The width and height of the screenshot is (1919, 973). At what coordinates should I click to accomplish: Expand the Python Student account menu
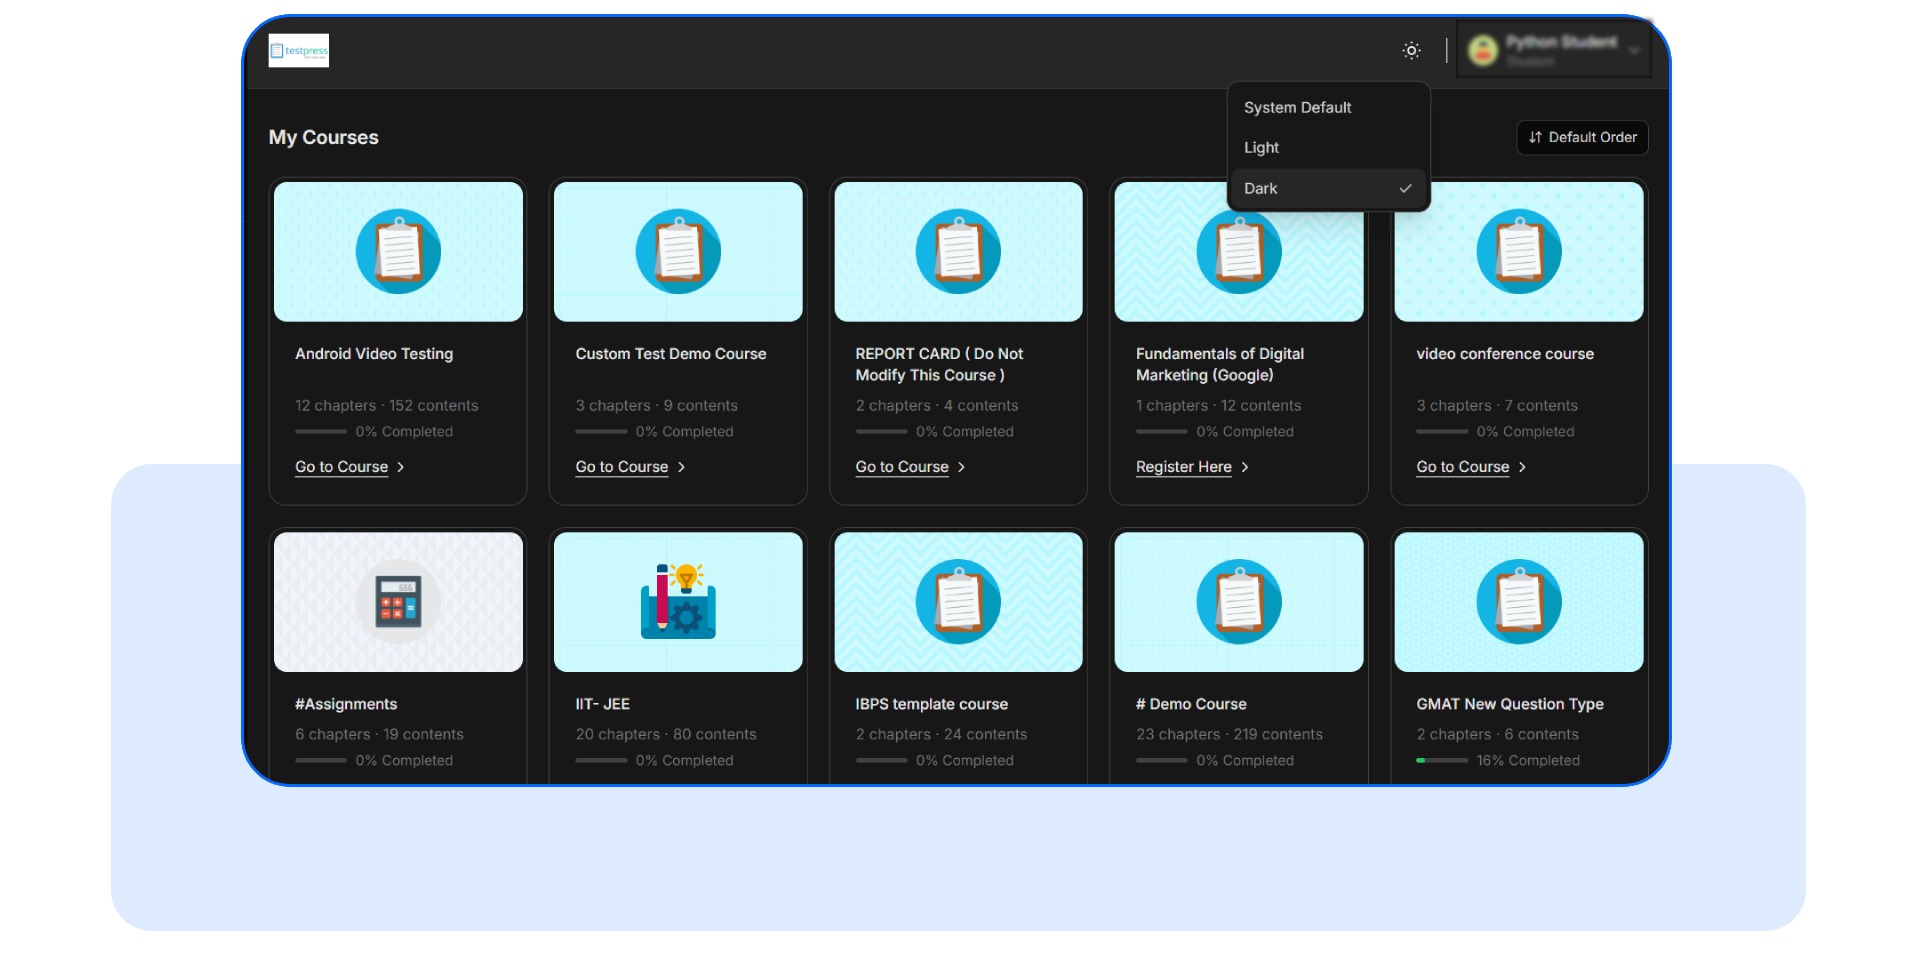click(1633, 50)
